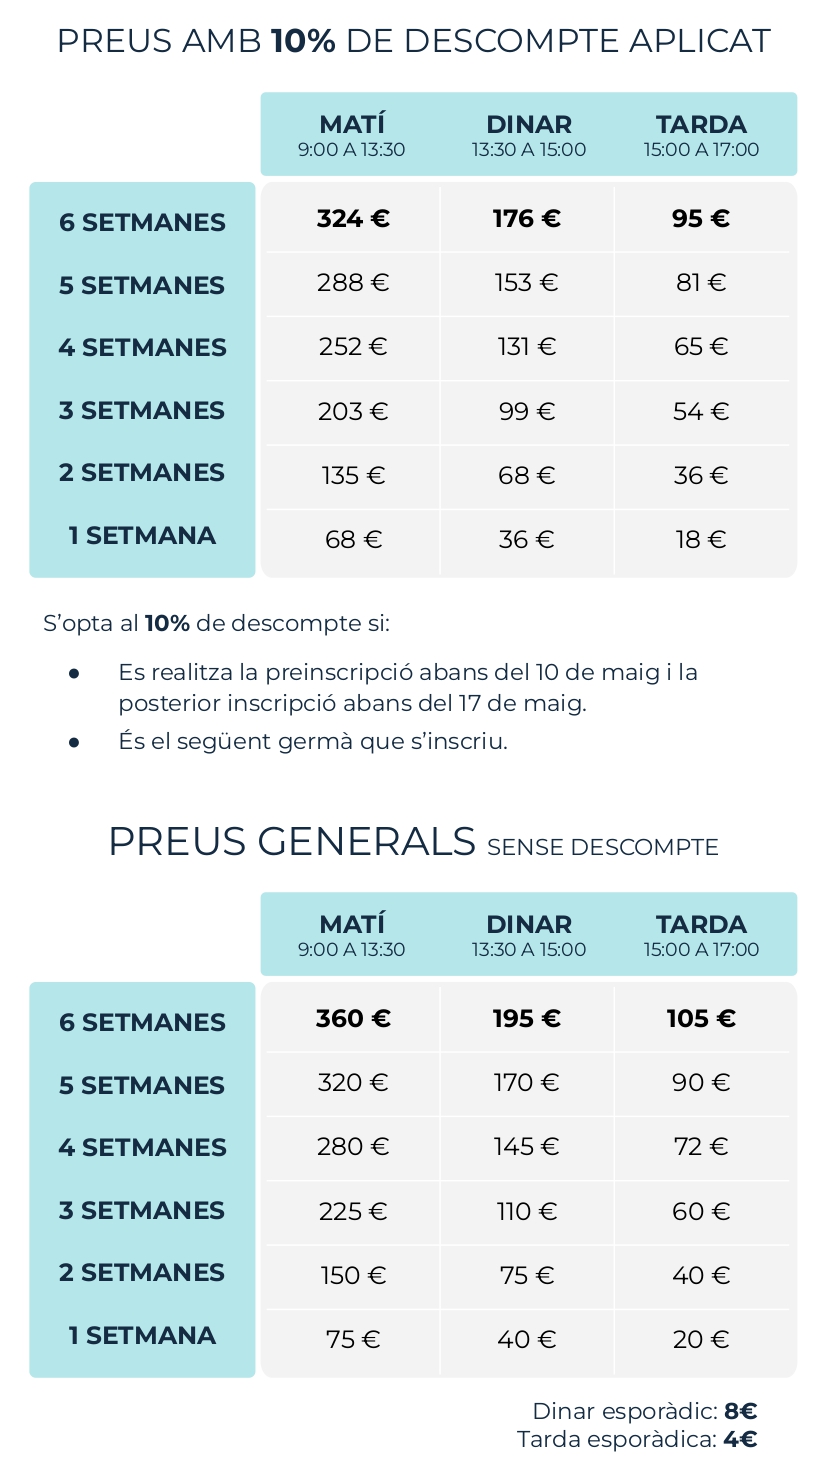825x1475 pixels.
Task: Click the 131 € four-week lunch price
Action: 527,347
